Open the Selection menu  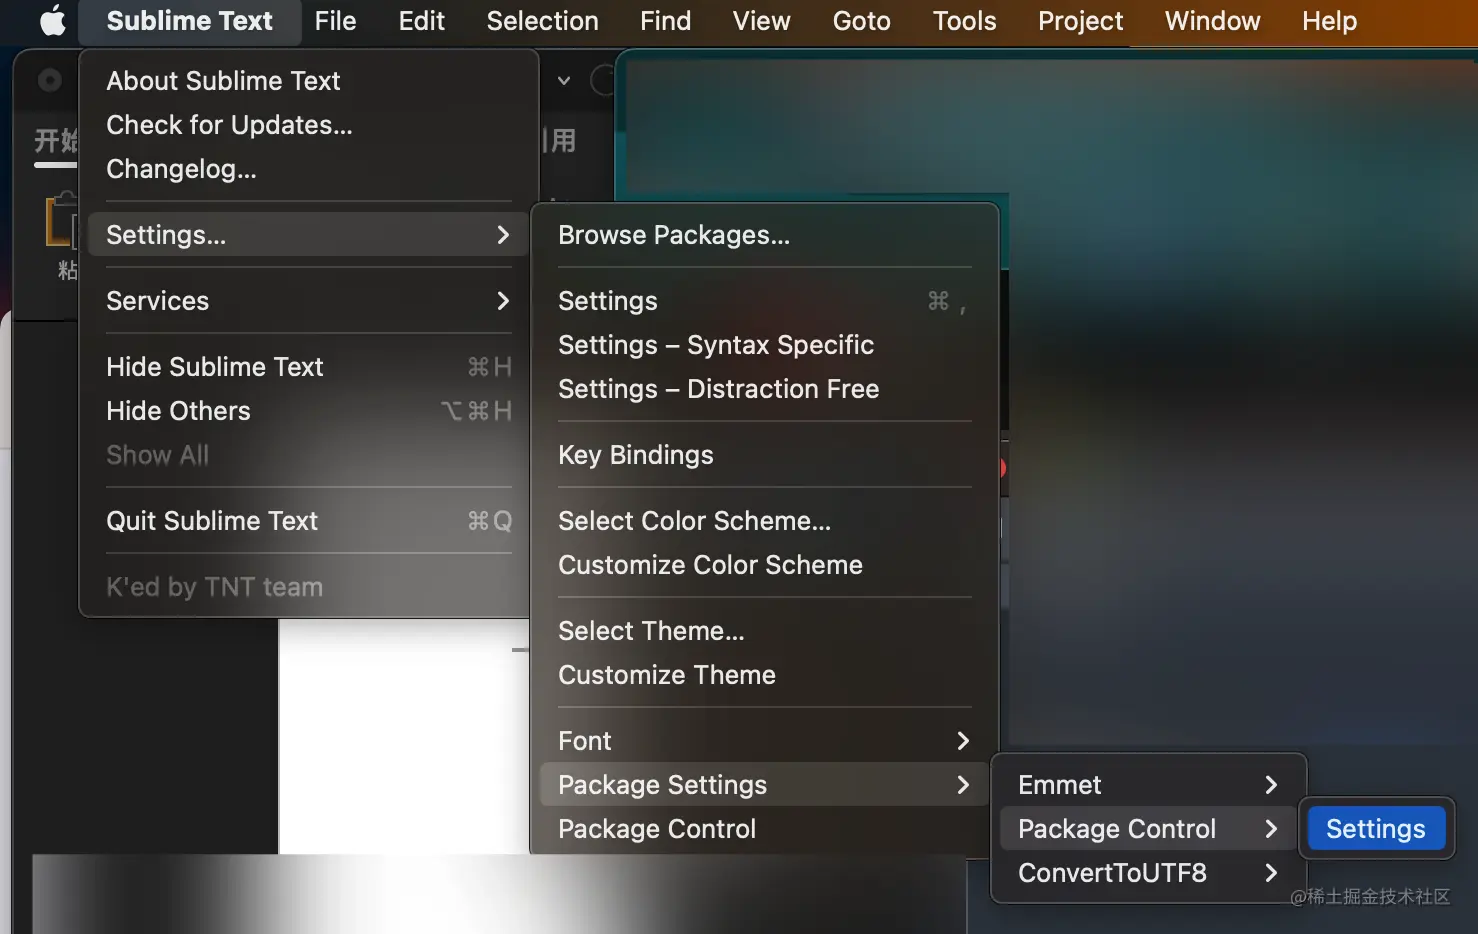click(542, 21)
